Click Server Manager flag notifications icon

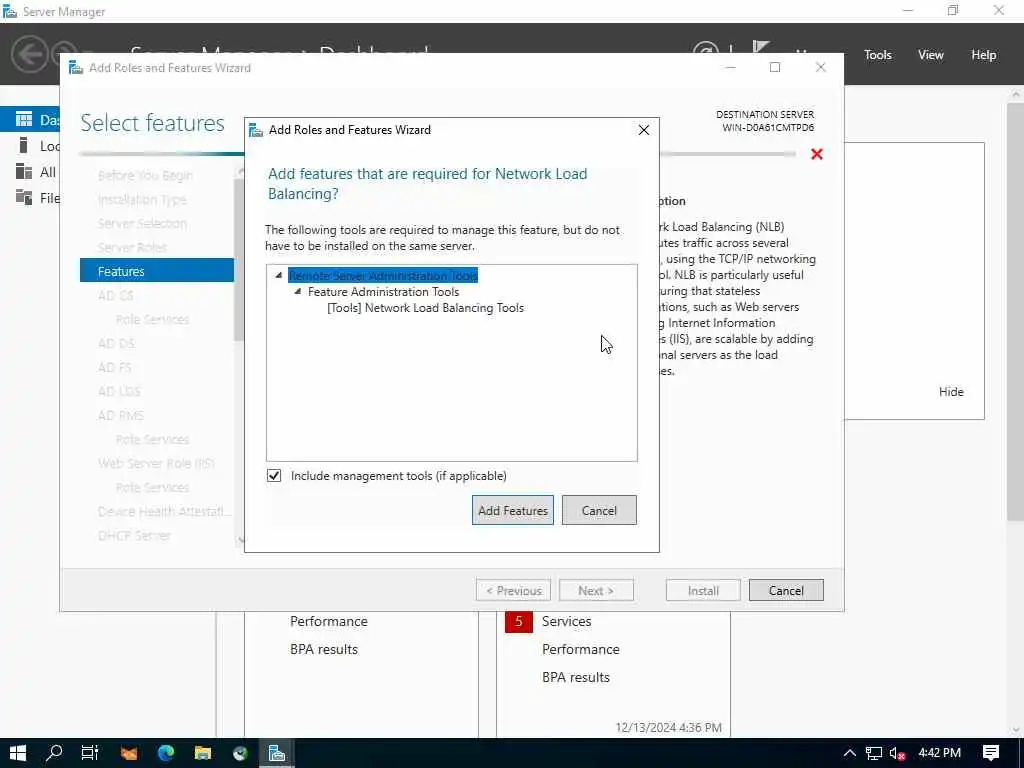coord(760,49)
